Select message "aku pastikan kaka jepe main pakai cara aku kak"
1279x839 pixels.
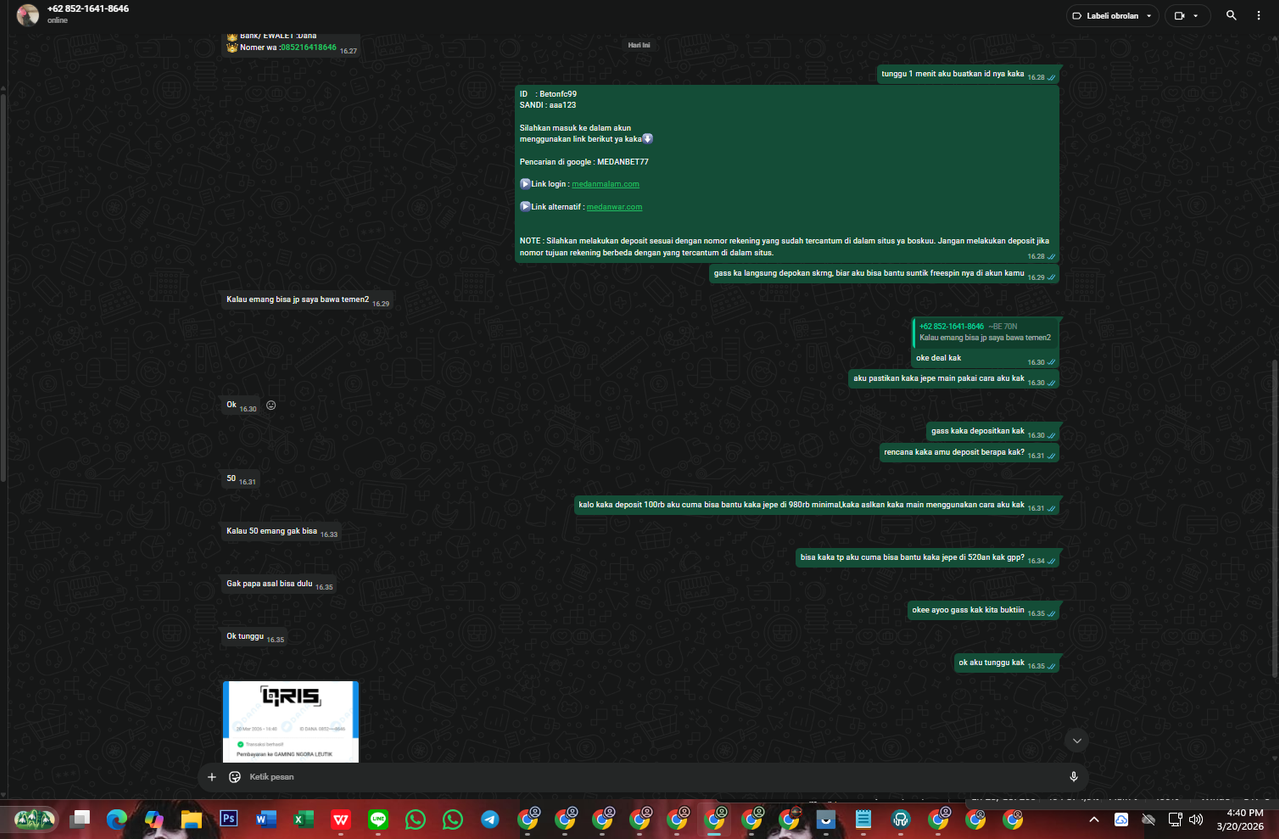click(x=954, y=379)
